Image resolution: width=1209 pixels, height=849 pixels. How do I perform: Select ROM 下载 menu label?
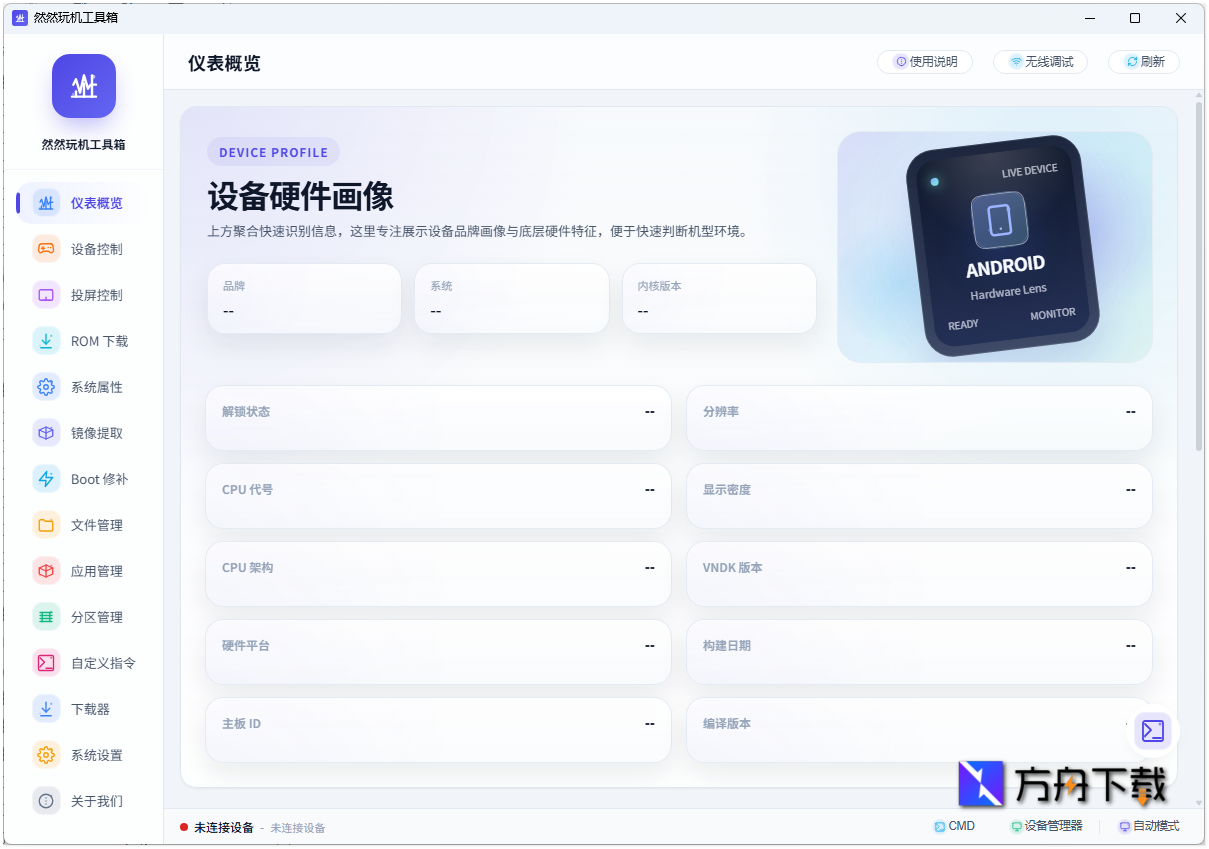(100, 341)
